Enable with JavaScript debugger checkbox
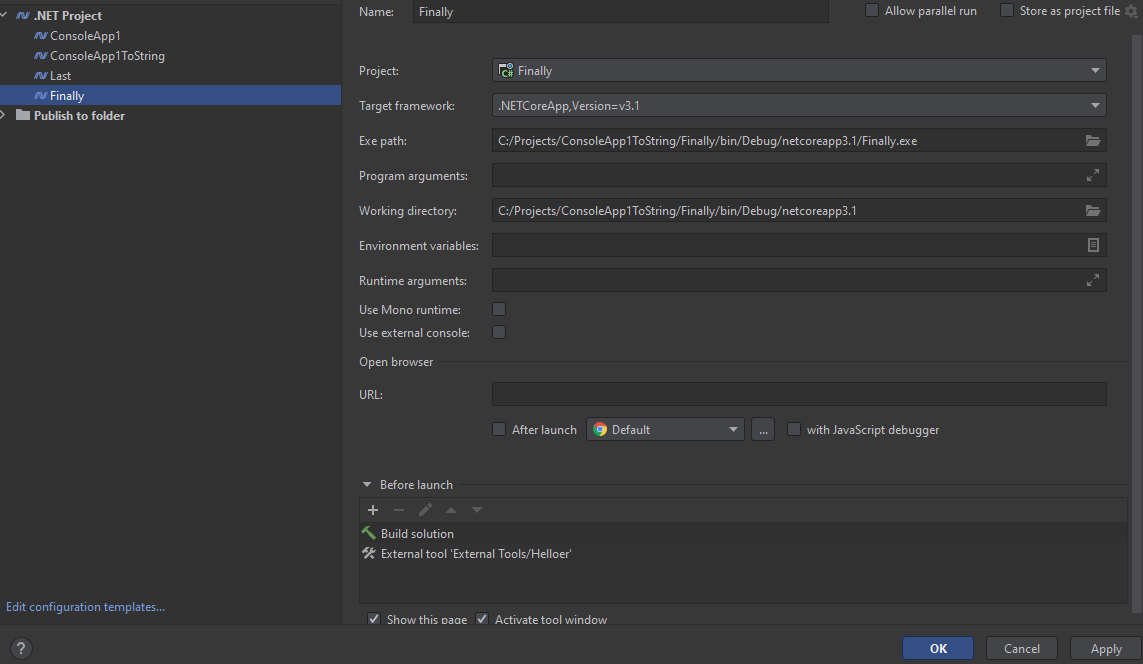The width and height of the screenshot is (1143, 664). pyautogui.click(x=794, y=429)
